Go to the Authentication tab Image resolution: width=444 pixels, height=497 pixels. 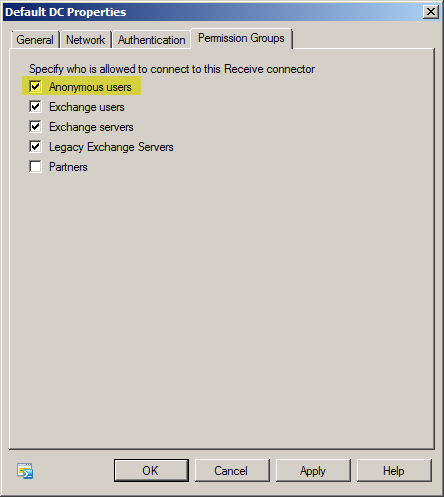[x=152, y=40]
